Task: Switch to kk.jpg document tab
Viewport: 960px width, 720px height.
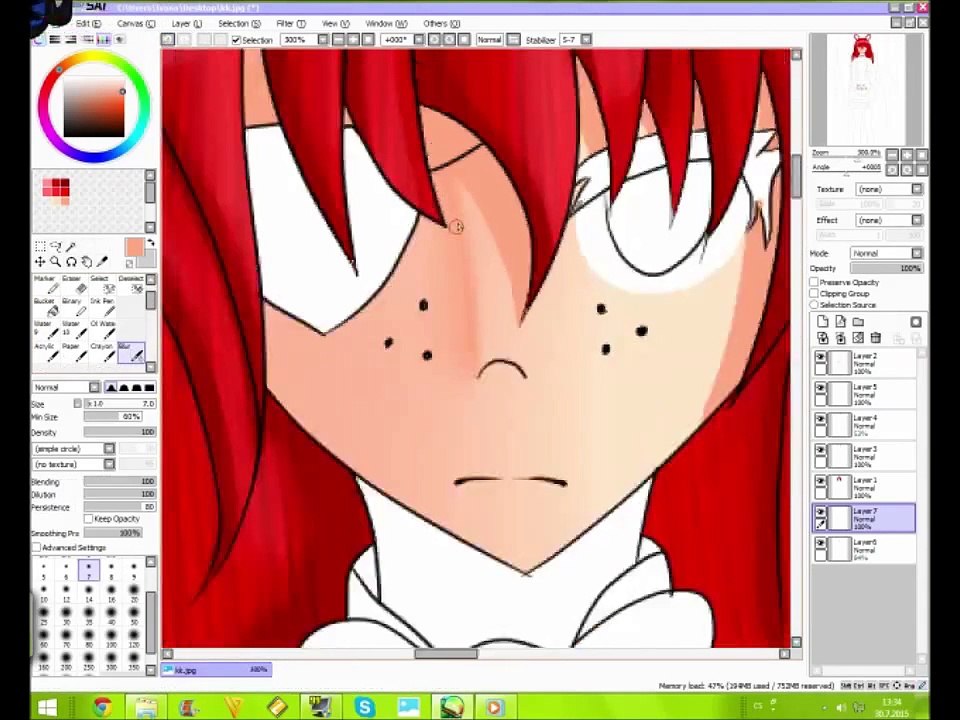Action: pos(216,670)
